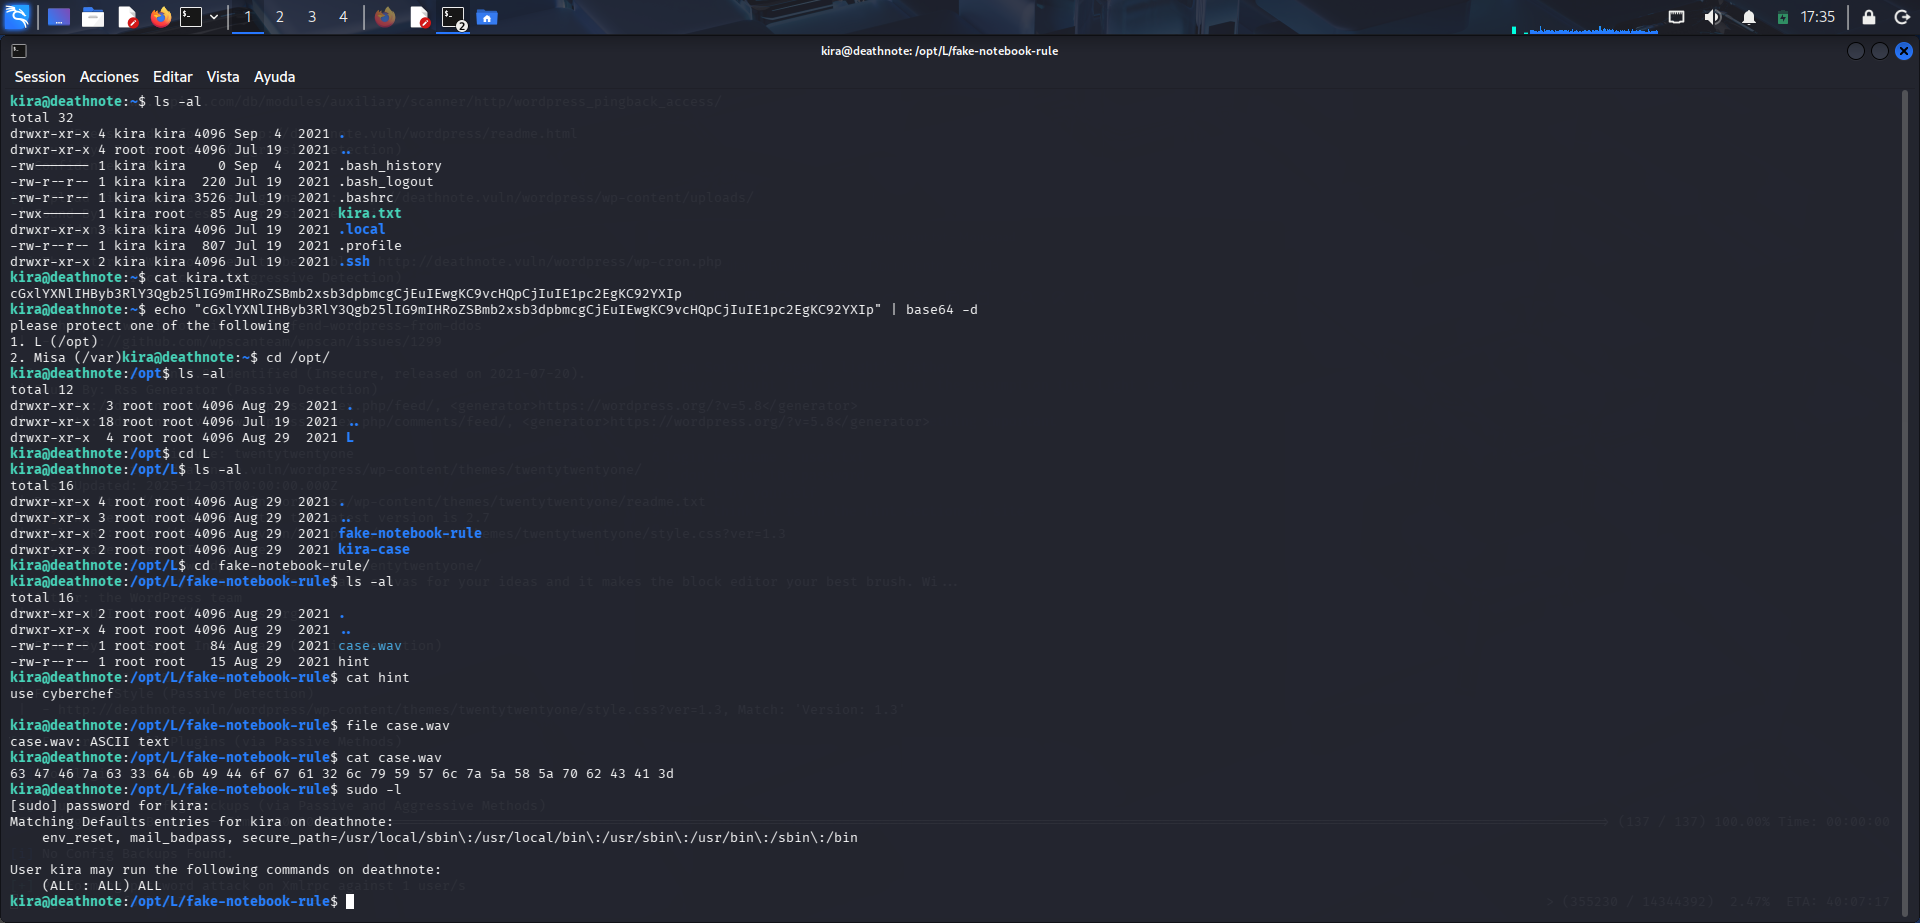Screen dimensions: 1920x923
Task: Expand the terminal dropdown arrow in taskbar
Action: pyautogui.click(x=212, y=17)
